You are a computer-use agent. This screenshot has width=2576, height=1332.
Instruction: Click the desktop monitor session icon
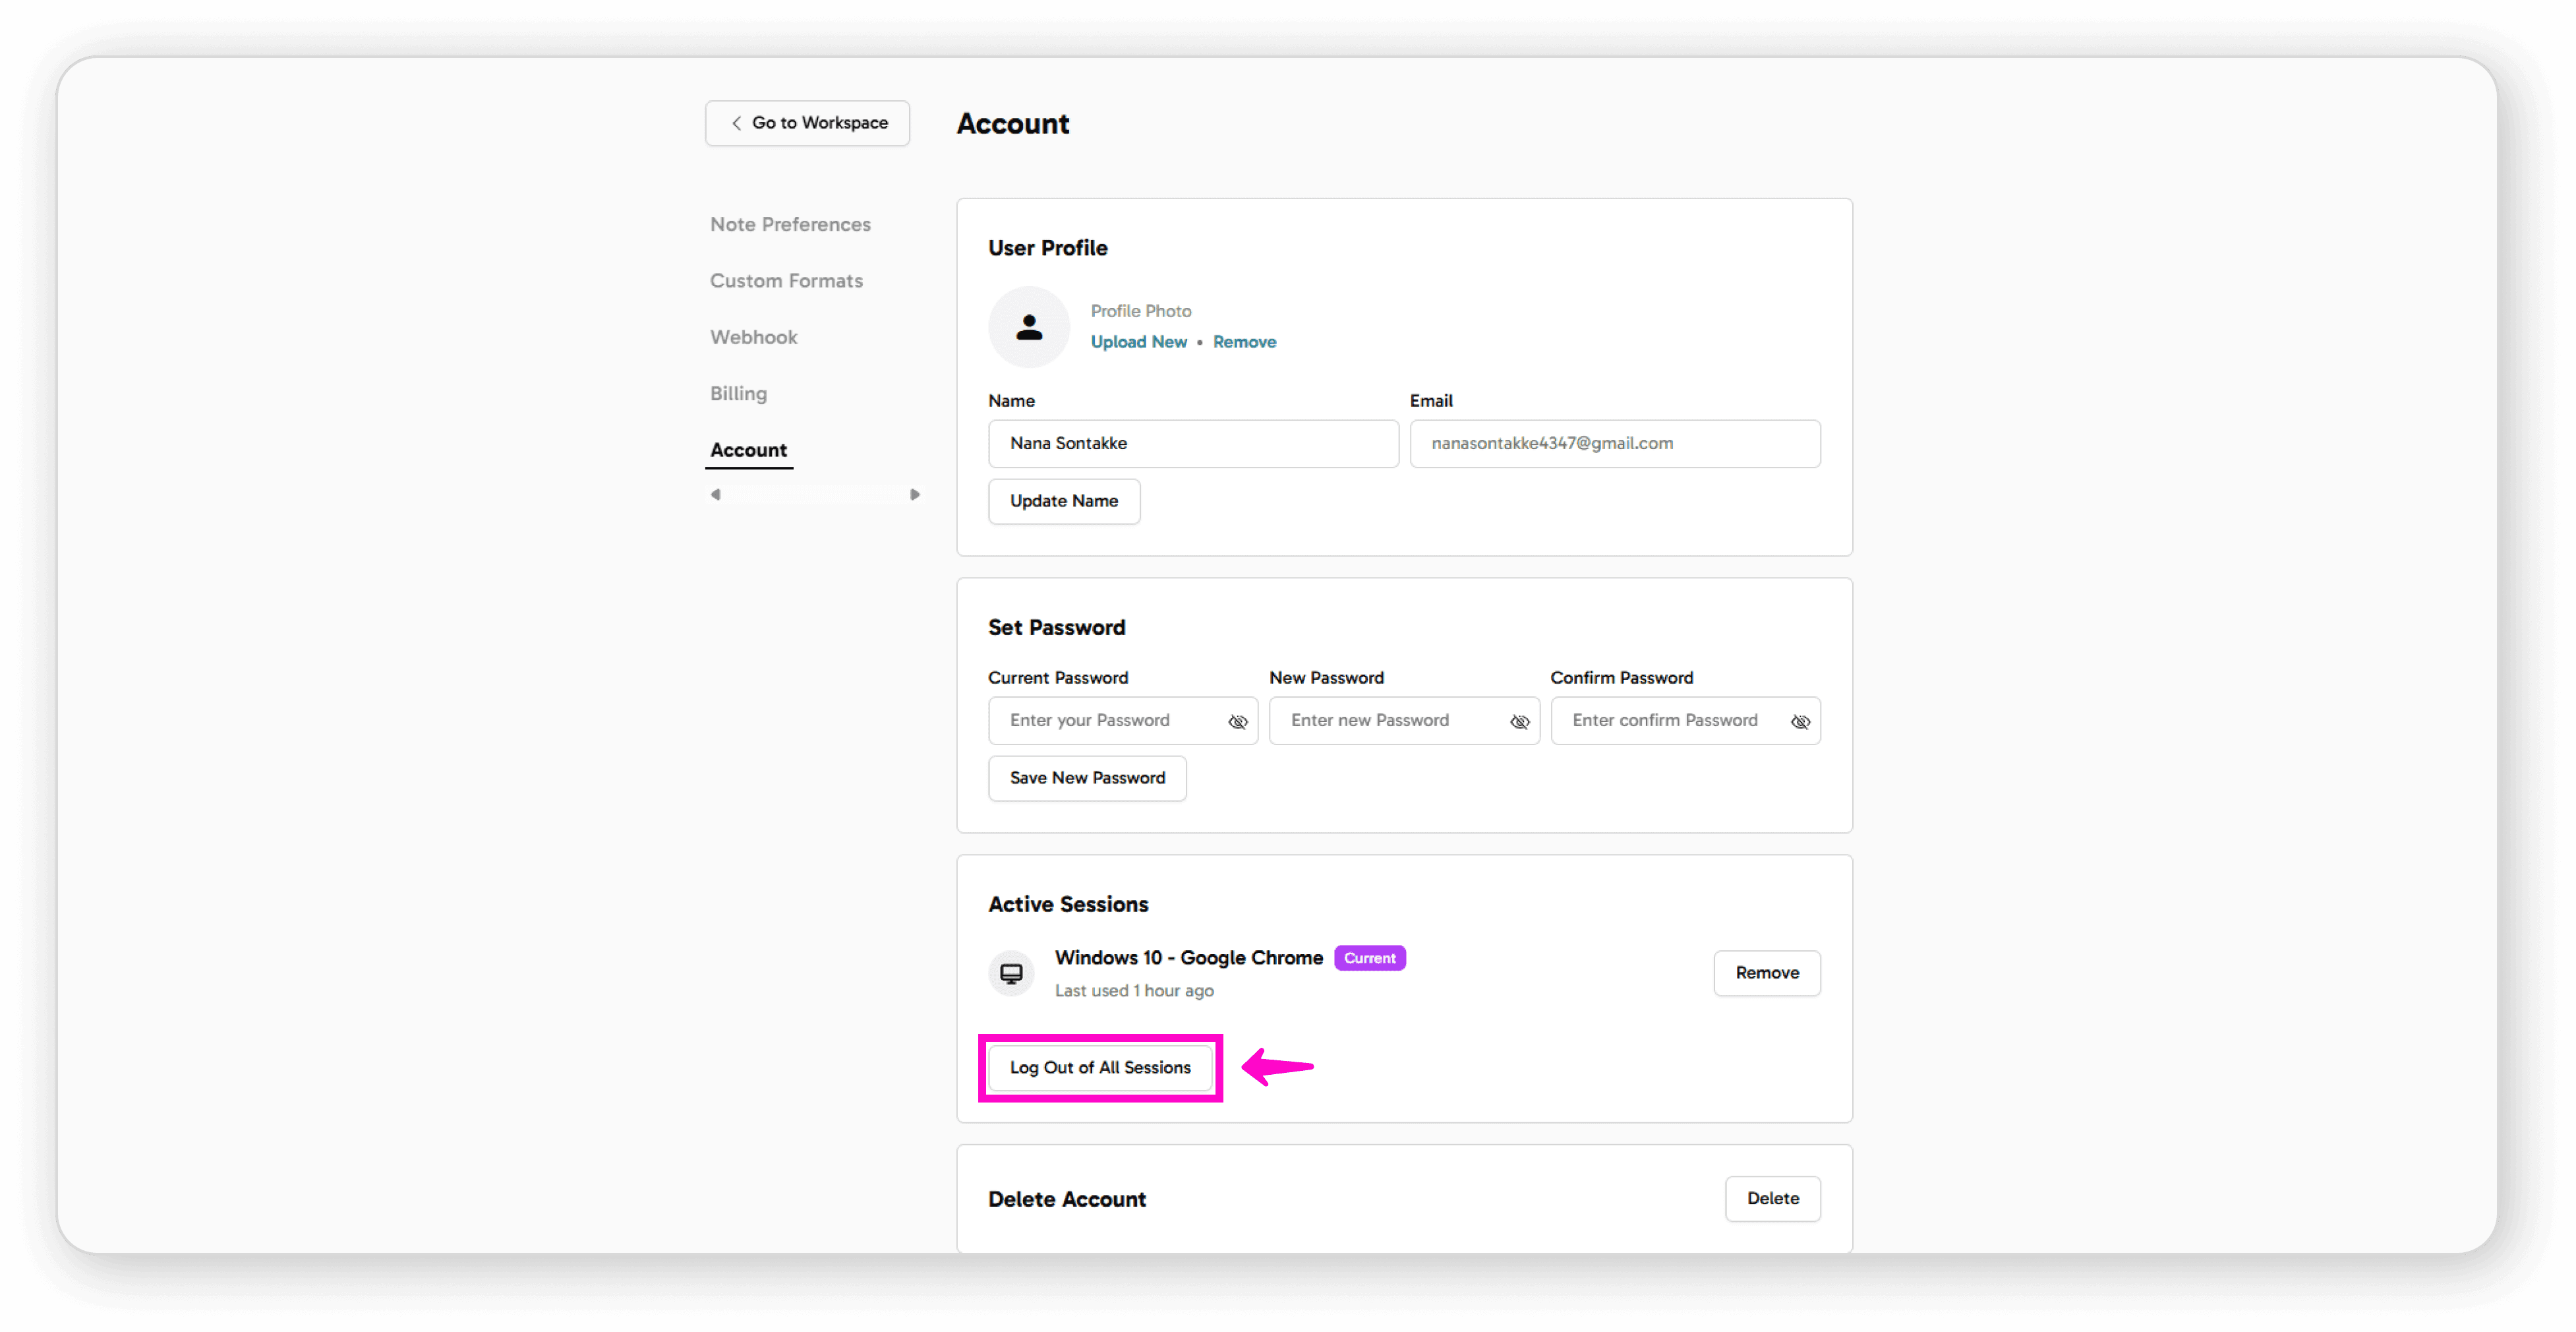click(x=1011, y=973)
